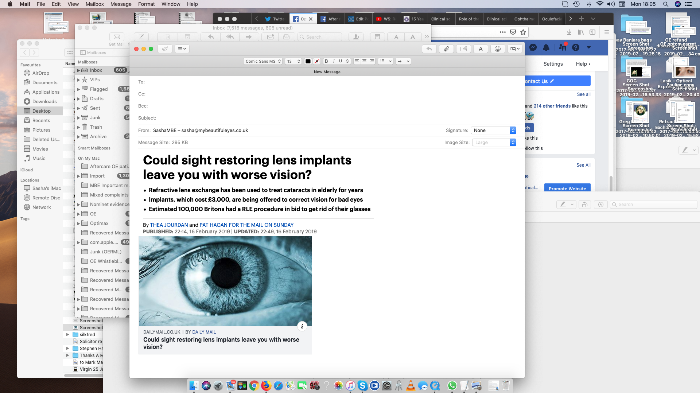Click the Get Mail envelope icon in Mail window
Image resolution: width=700 pixels, height=393 pixels.
coord(117,37)
